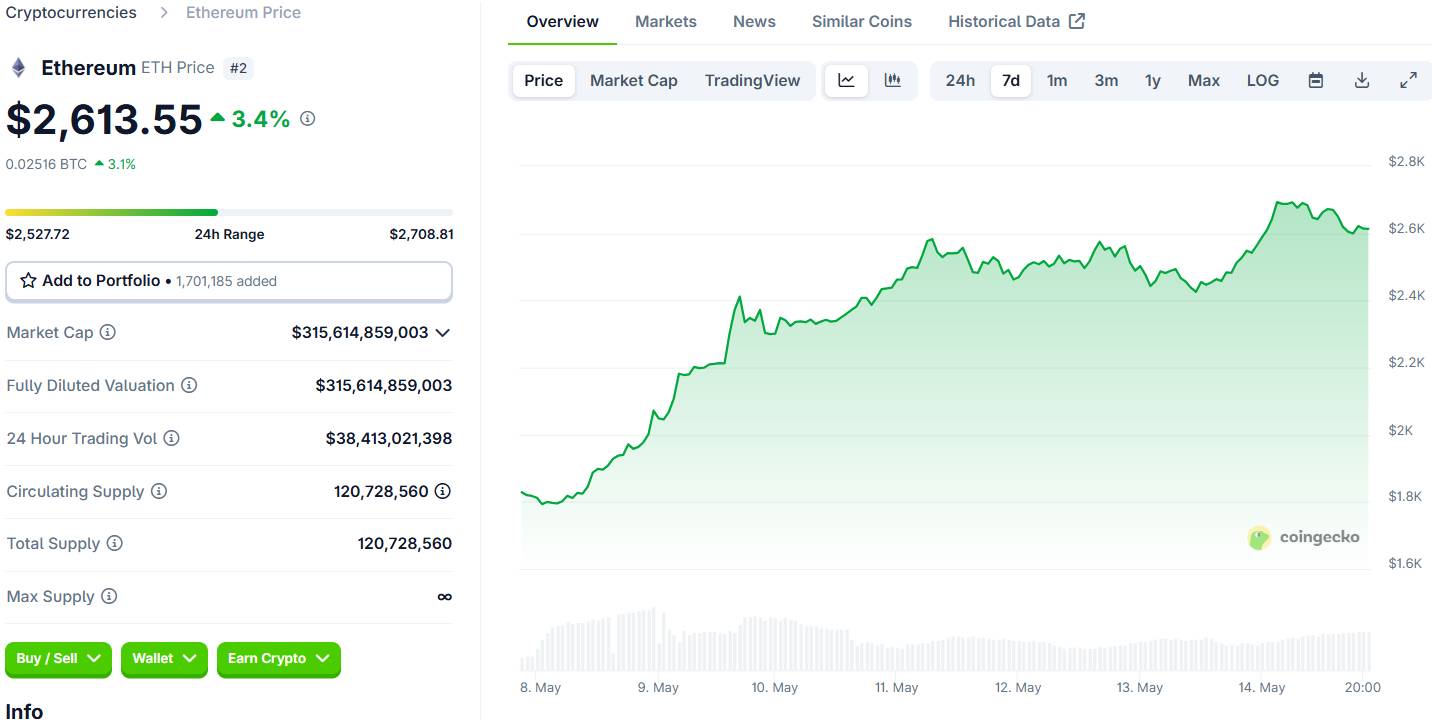
Task: Click external link icon beside Historical Data
Action: pos(1077,21)
